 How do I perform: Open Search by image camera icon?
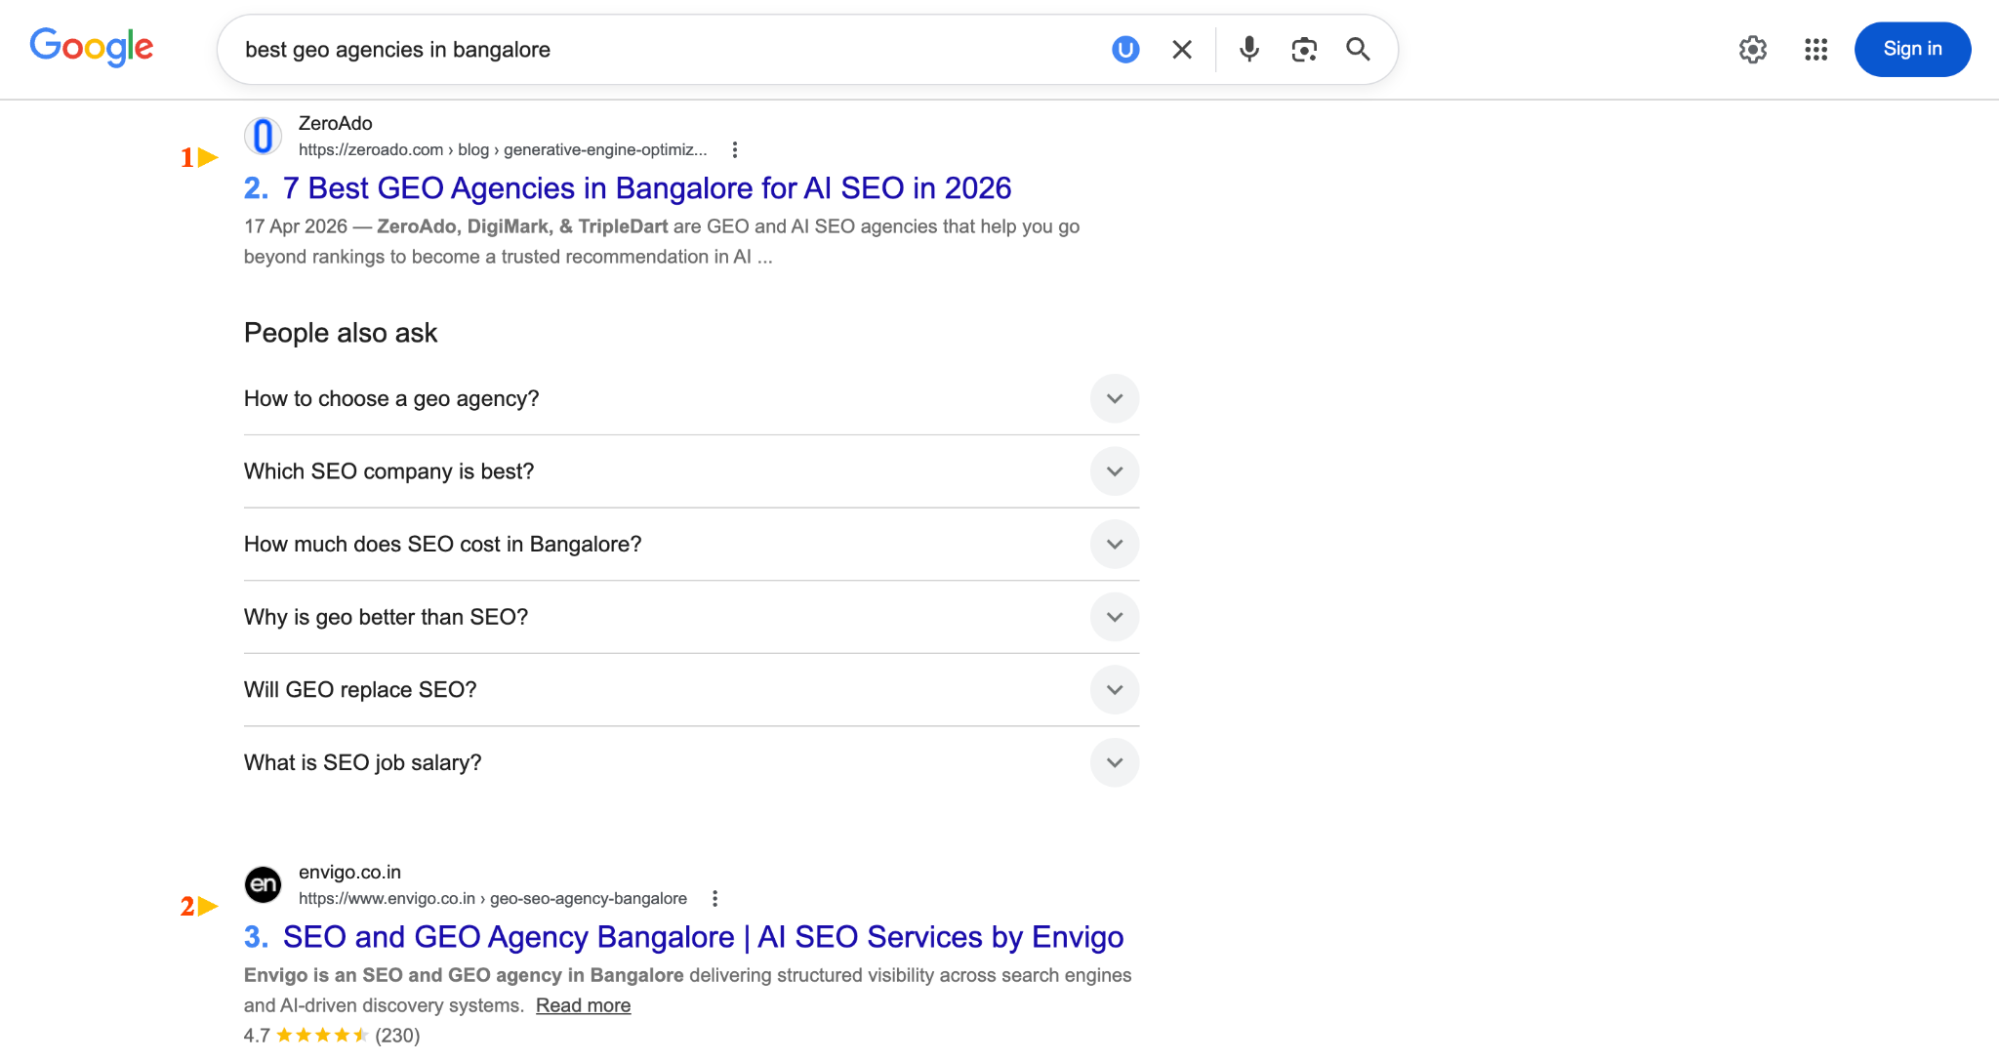1303,49
